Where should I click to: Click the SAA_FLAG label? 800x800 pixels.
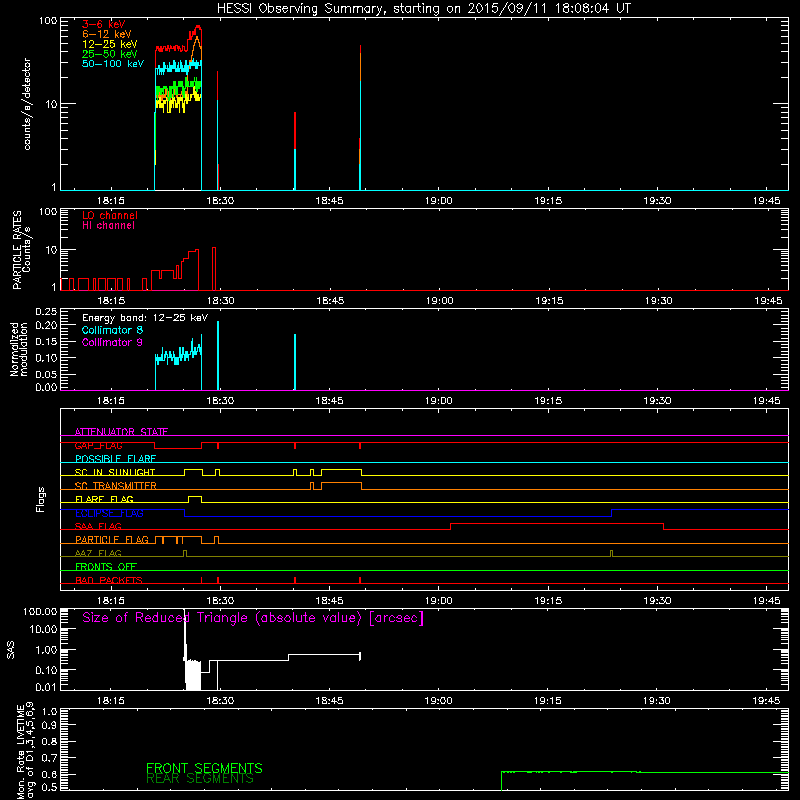coord(98,526)
